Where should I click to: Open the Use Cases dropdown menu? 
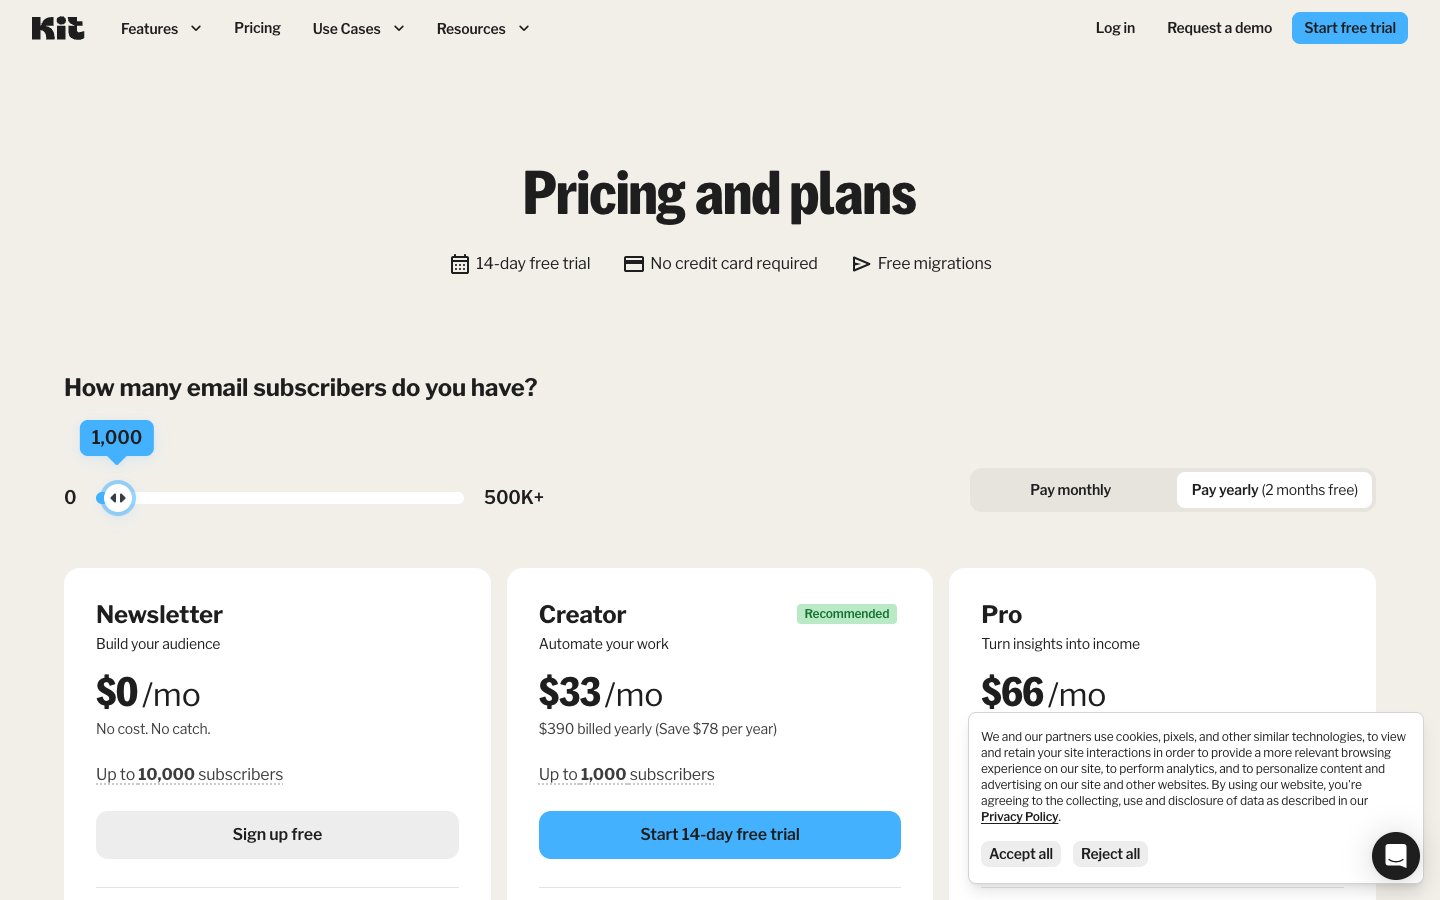pos(346,28)
